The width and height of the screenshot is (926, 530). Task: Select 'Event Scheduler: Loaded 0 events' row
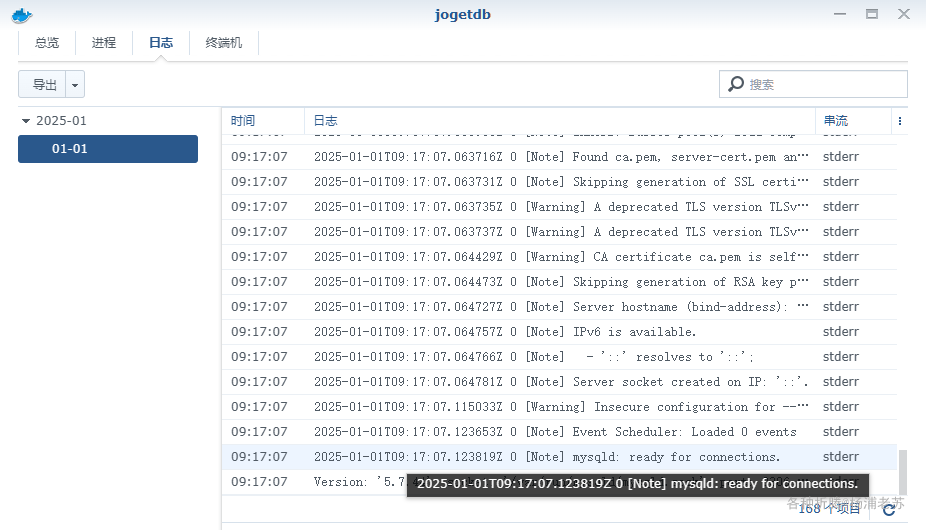559,432
